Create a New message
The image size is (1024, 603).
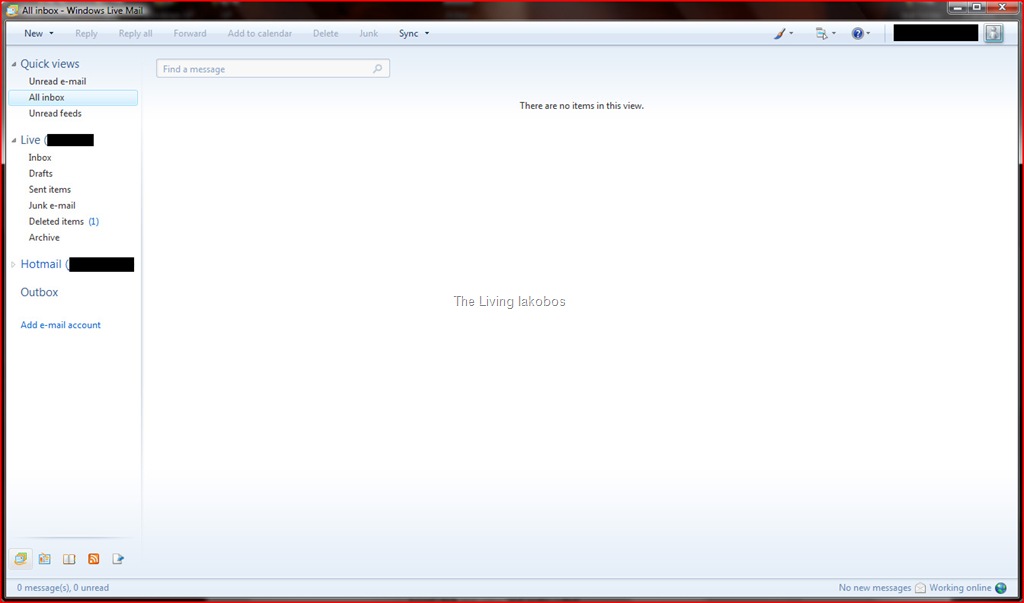(33, 33)
